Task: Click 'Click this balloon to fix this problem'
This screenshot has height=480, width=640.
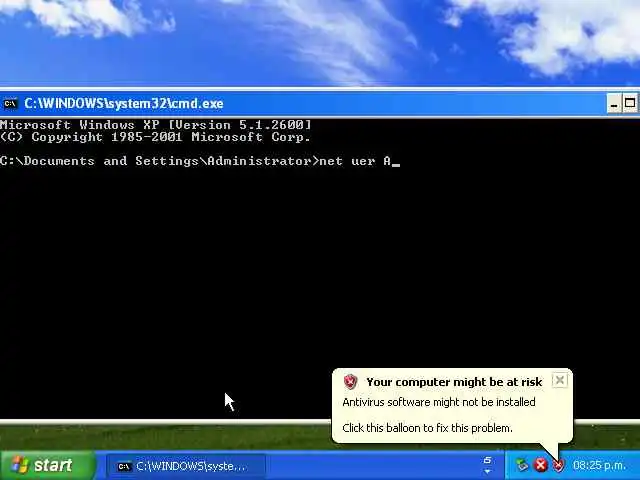Action: click(x=427, y=428)
